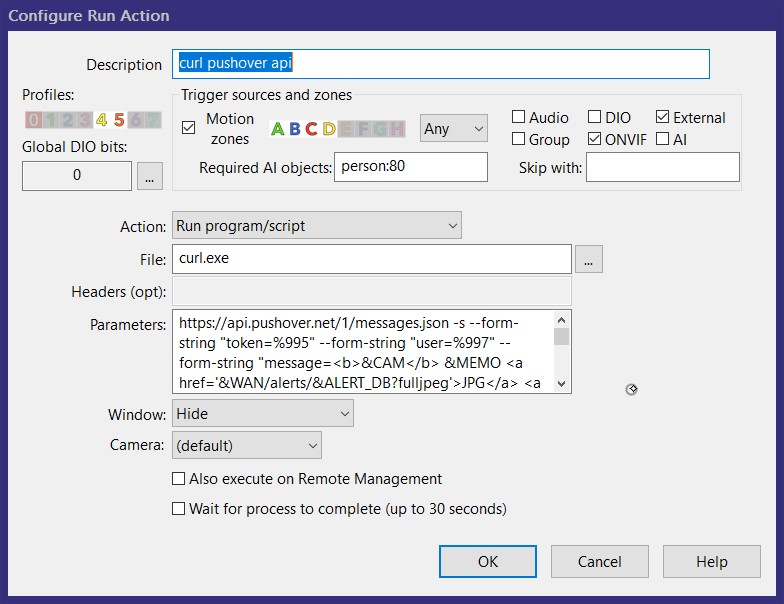Browse for the program file
Image resolution: width=784 pixels, height=604 pixels.
[x=589, y=260]
